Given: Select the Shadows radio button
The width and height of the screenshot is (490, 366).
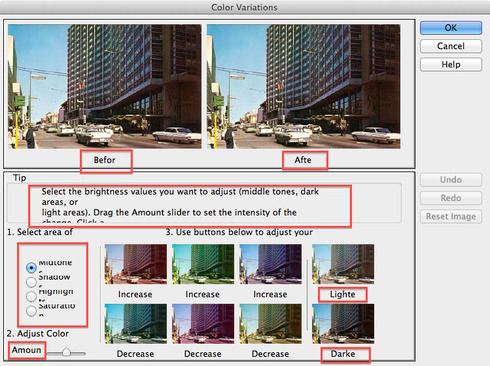Looking at the screenshot, I should point(31,282).
